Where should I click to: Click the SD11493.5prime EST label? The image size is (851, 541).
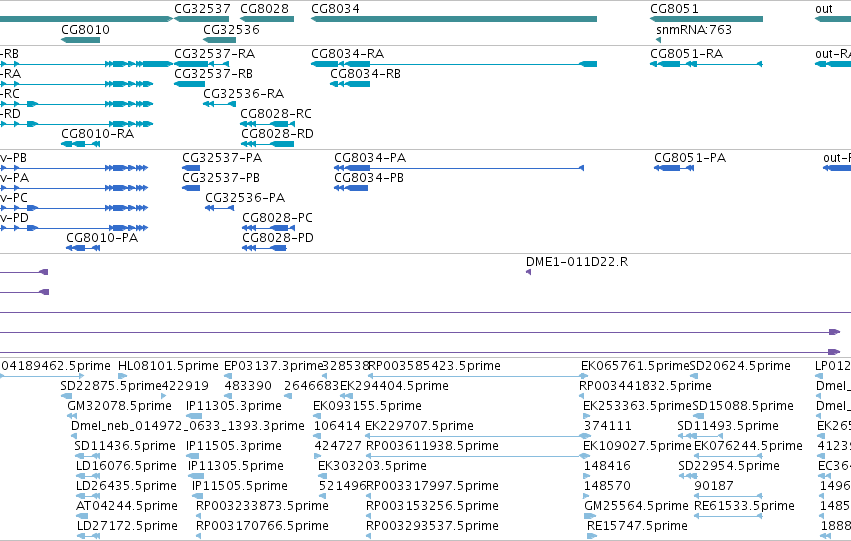pos(728,427)
